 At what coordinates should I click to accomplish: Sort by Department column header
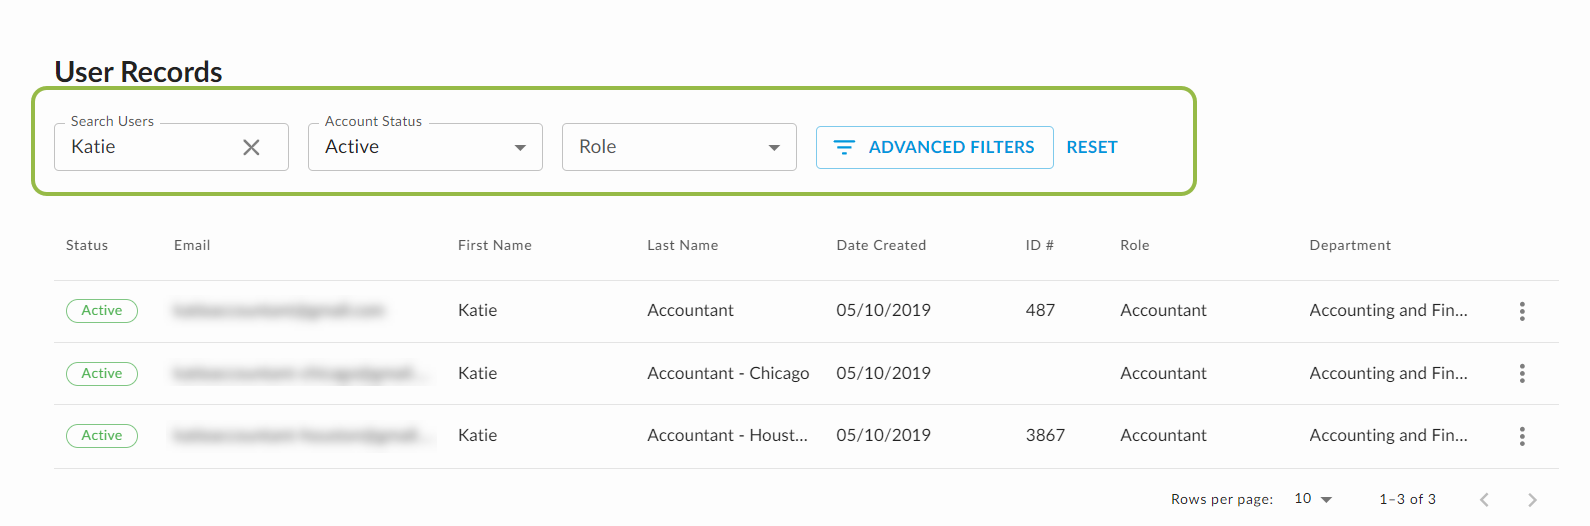(1350, 245)
